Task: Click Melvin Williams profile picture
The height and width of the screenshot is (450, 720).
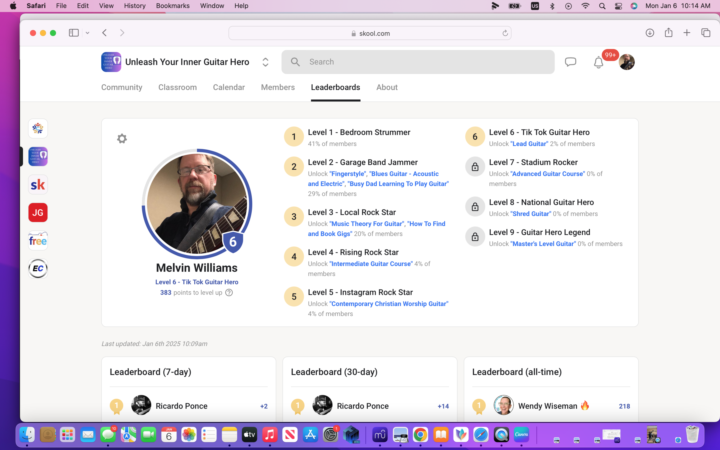Action: pyautogui.click(x=194, y=204)
